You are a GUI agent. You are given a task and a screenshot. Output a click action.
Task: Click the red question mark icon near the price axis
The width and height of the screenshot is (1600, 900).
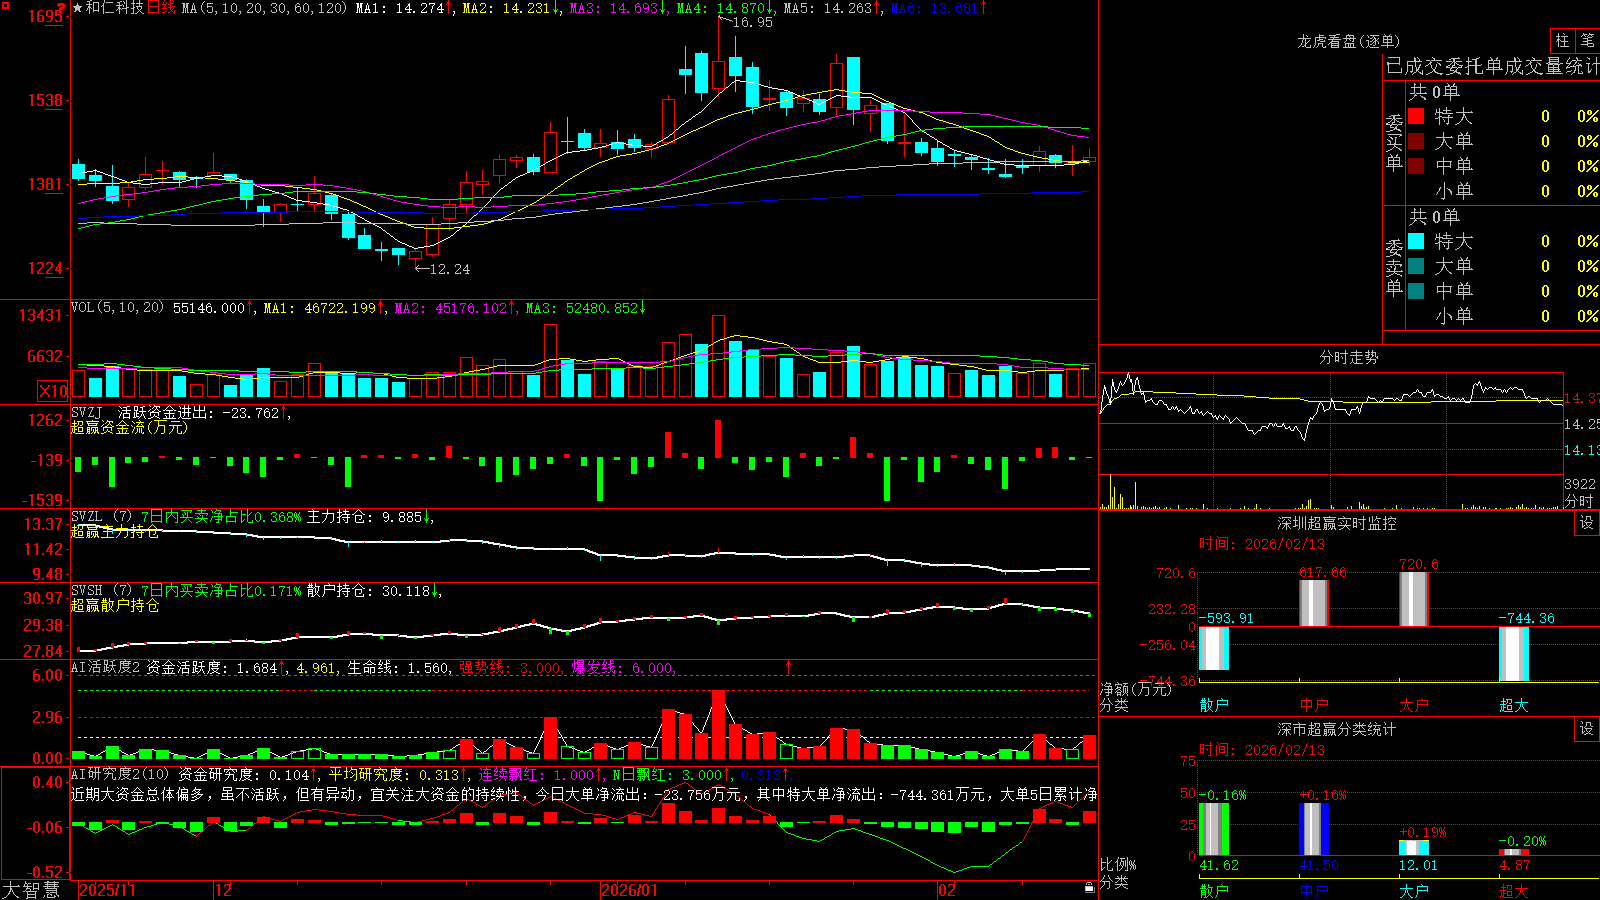(x=62, y=9)
